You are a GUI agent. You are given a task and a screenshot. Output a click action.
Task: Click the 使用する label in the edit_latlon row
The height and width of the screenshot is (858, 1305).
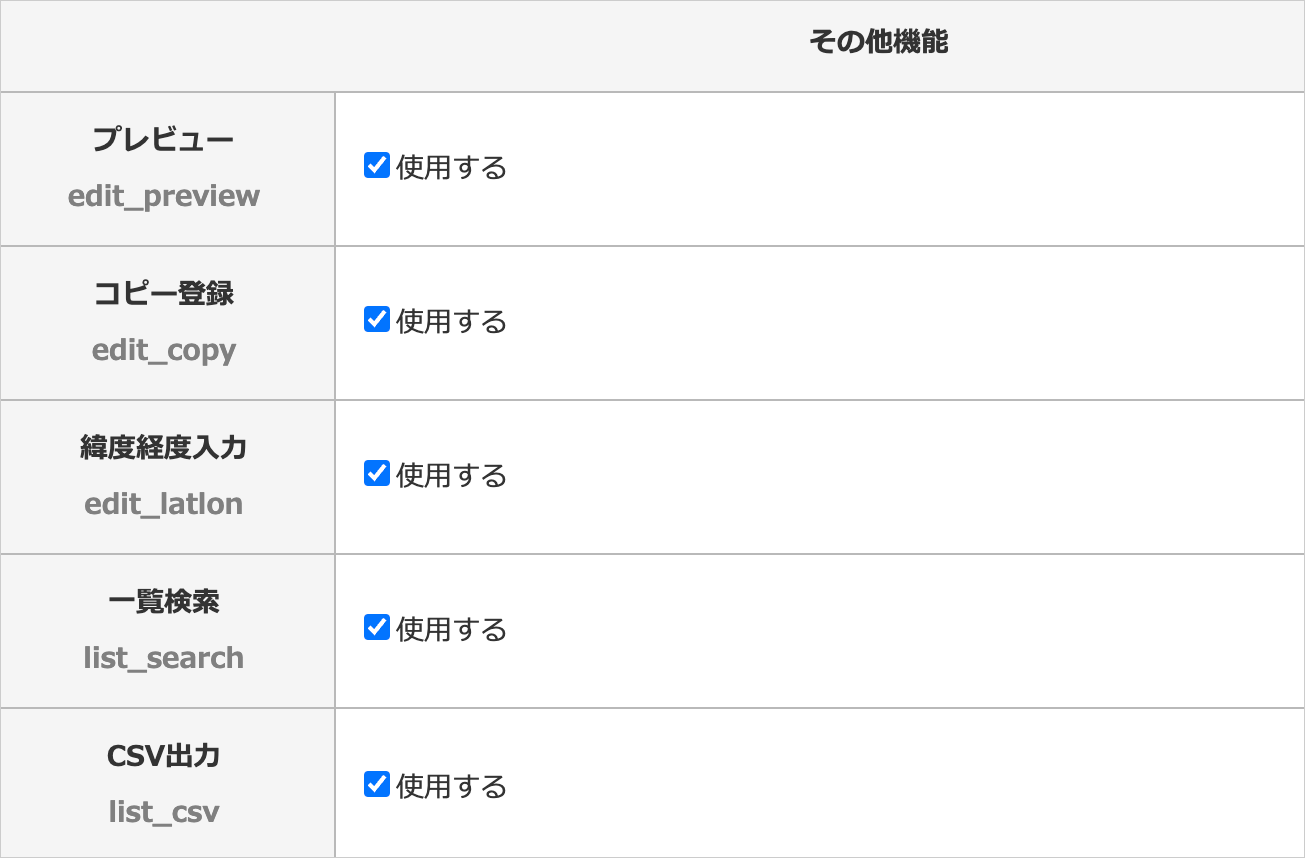point(452,475)
